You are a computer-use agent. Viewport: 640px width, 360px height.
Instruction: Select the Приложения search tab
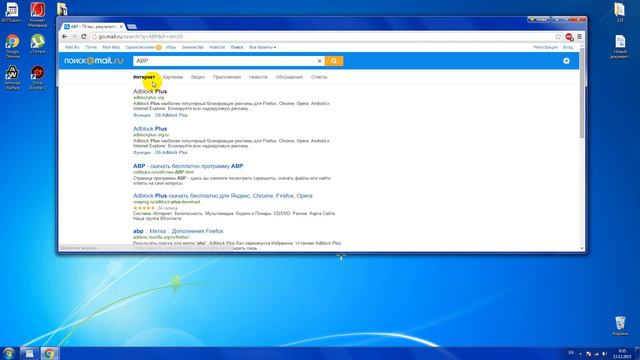point(227,77)
